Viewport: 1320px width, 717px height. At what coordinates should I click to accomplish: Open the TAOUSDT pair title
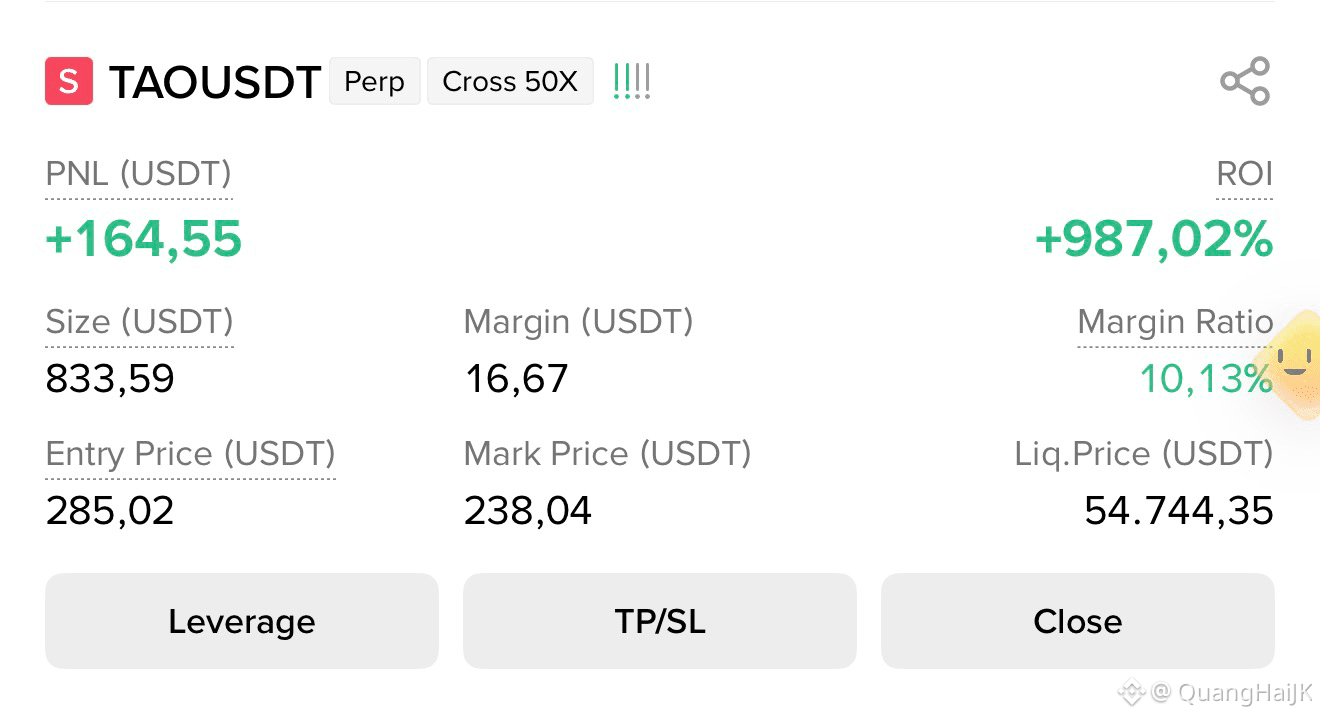[214, 82]
